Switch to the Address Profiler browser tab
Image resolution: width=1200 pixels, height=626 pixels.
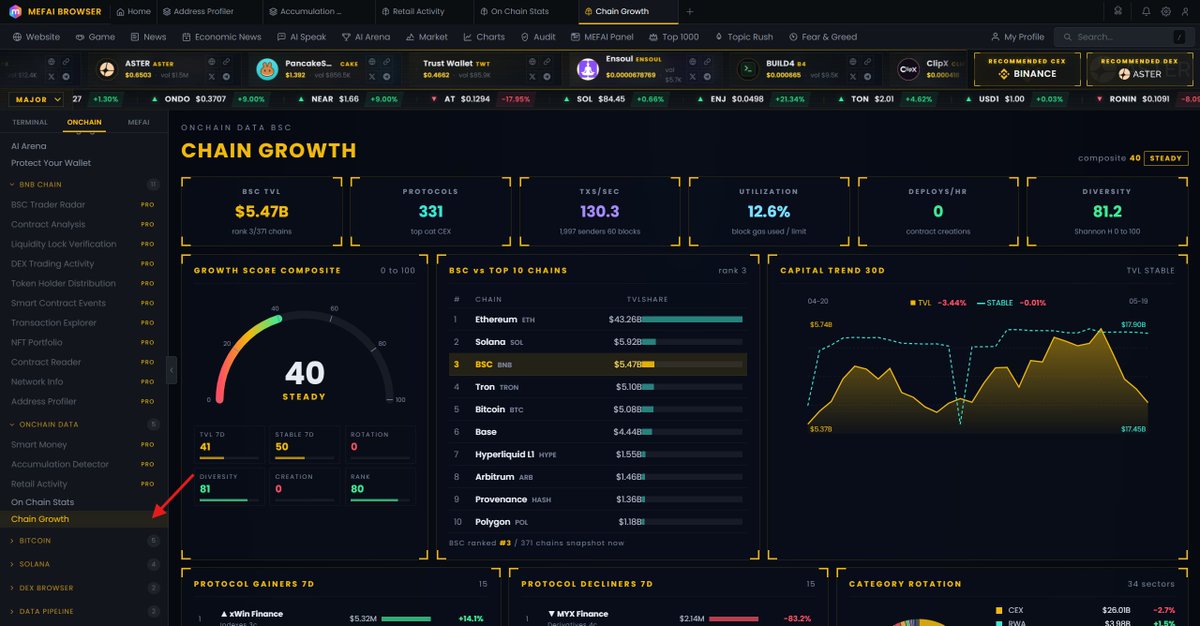212,11
